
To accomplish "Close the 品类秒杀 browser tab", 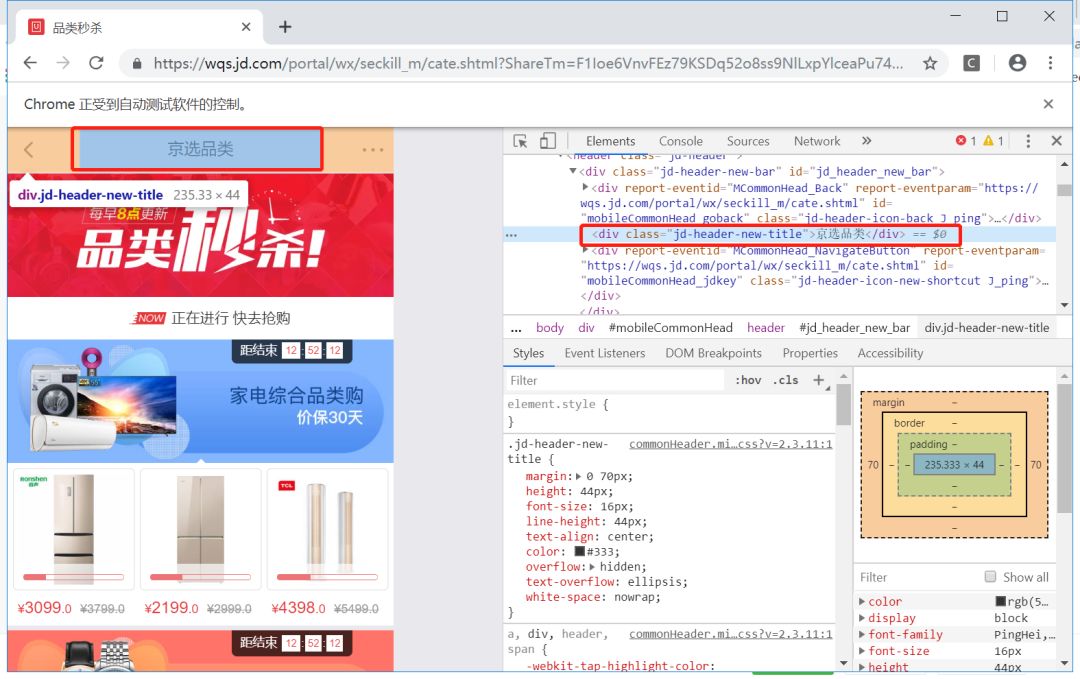I will coord(246,27).
